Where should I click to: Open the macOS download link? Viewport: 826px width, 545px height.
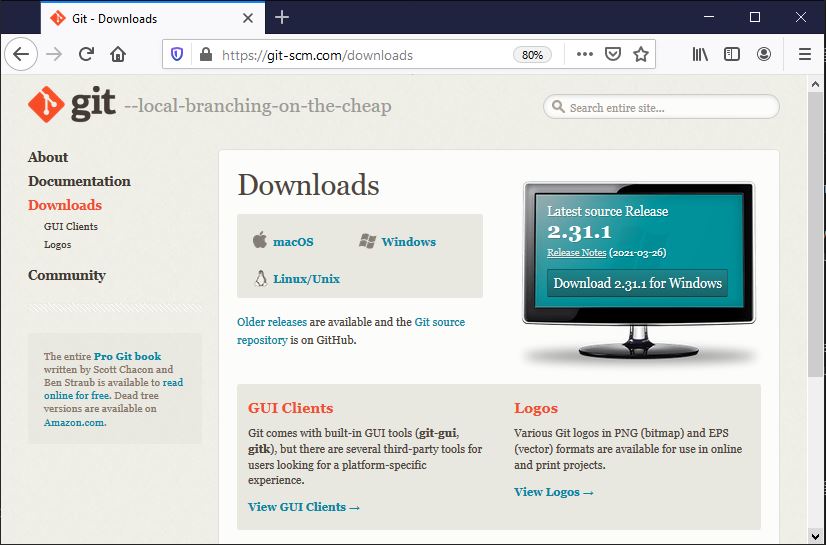(x=293, y=242)
